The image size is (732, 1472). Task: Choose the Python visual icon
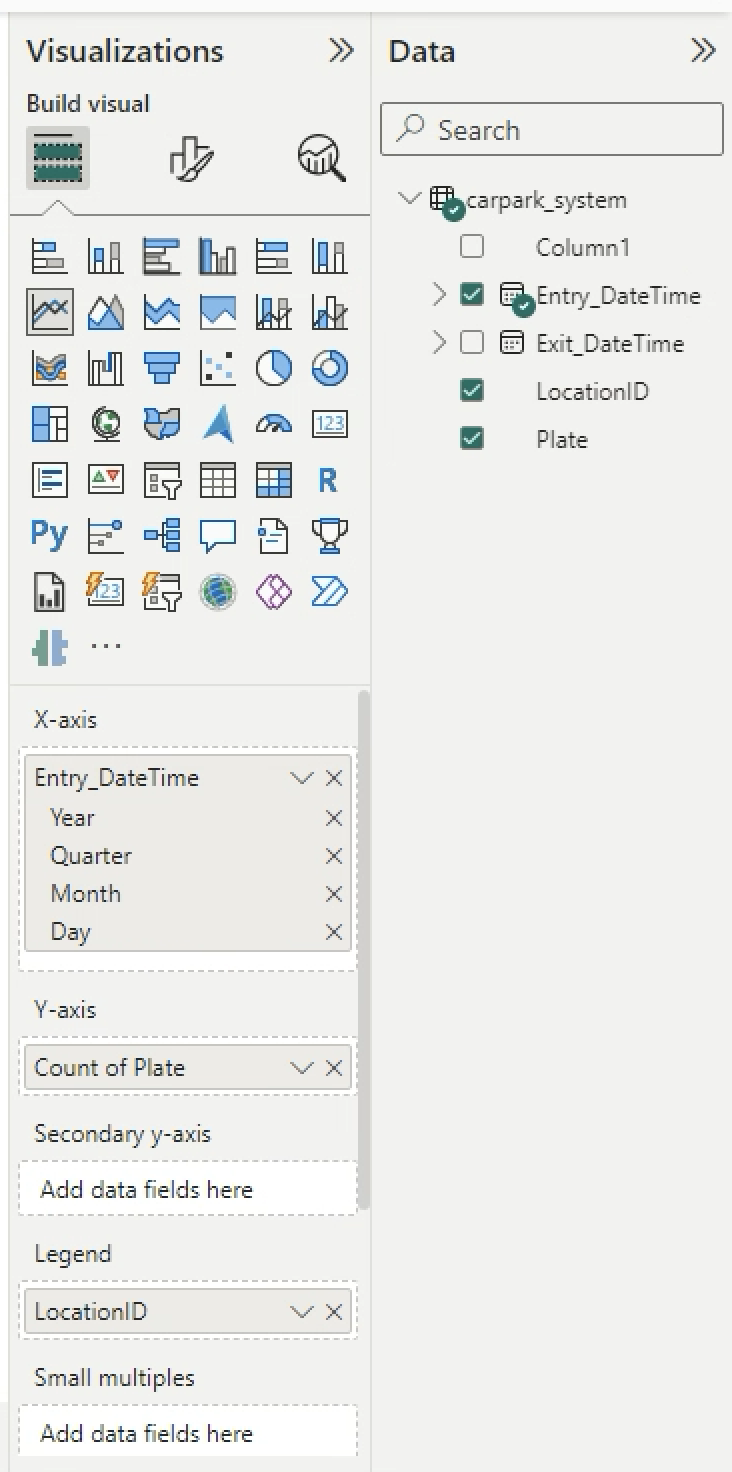[x=49, y=535]
